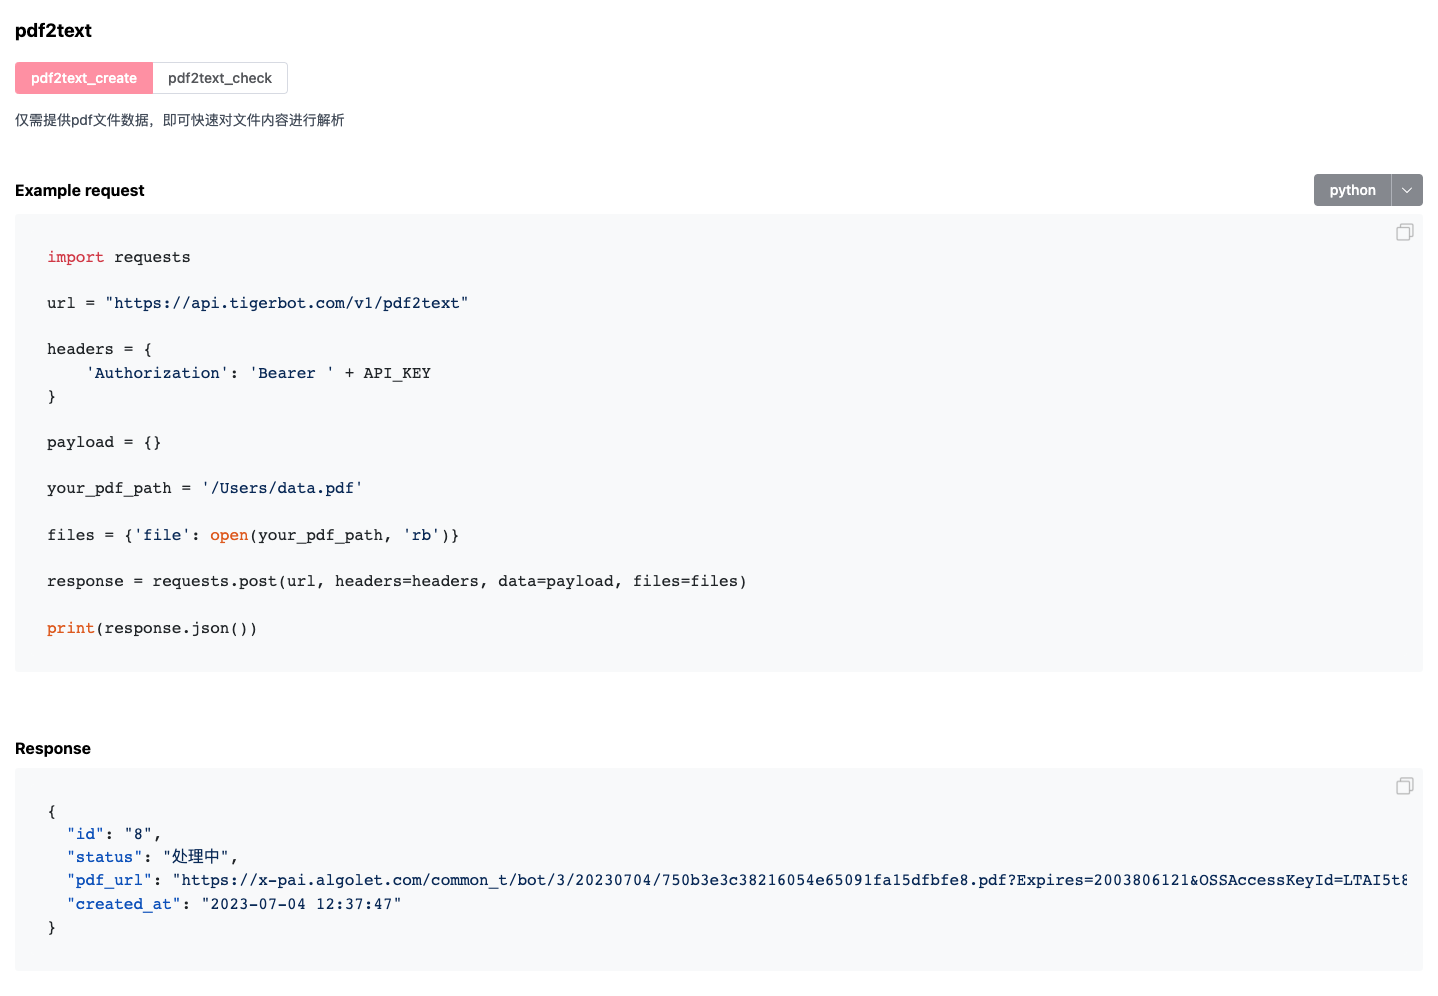Click the pdf2text heading title
This screenshot has height=996, width=1438.
coord(53,31)
